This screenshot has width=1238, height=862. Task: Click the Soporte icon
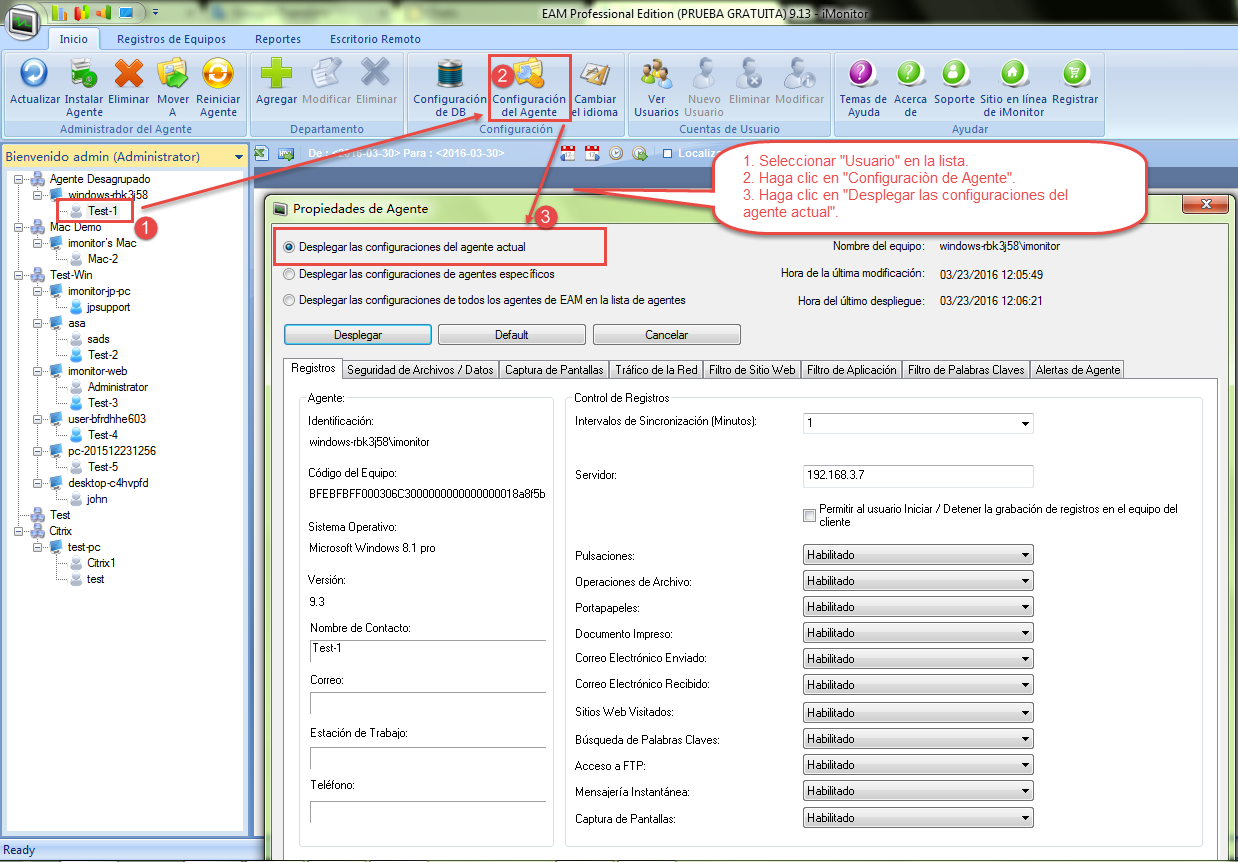[954, 73]
